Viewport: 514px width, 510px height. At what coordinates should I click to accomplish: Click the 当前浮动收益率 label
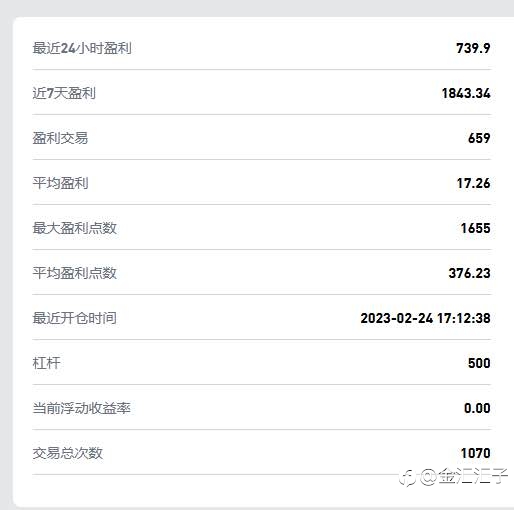82,408
